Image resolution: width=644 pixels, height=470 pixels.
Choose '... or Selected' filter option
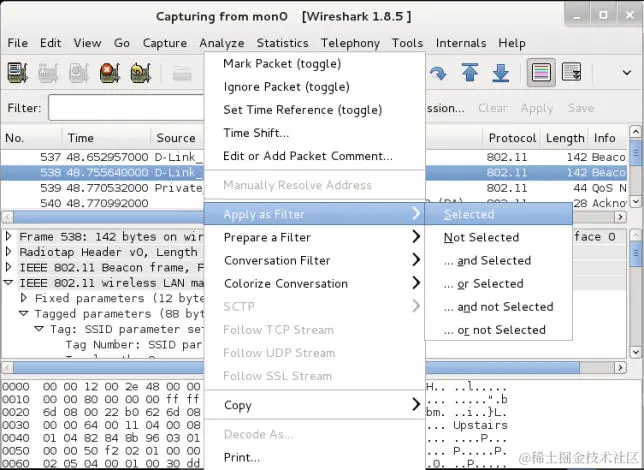pos(499,283)
